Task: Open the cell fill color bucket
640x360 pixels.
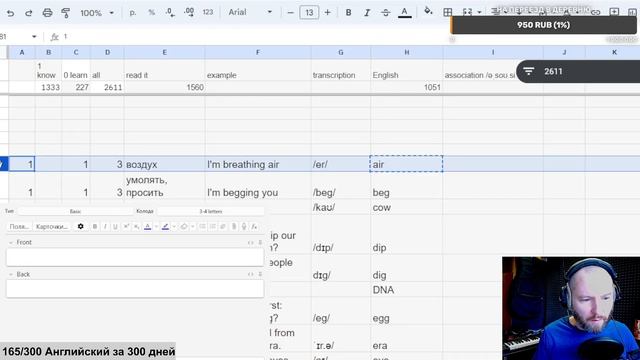Action: click(428, 11)
